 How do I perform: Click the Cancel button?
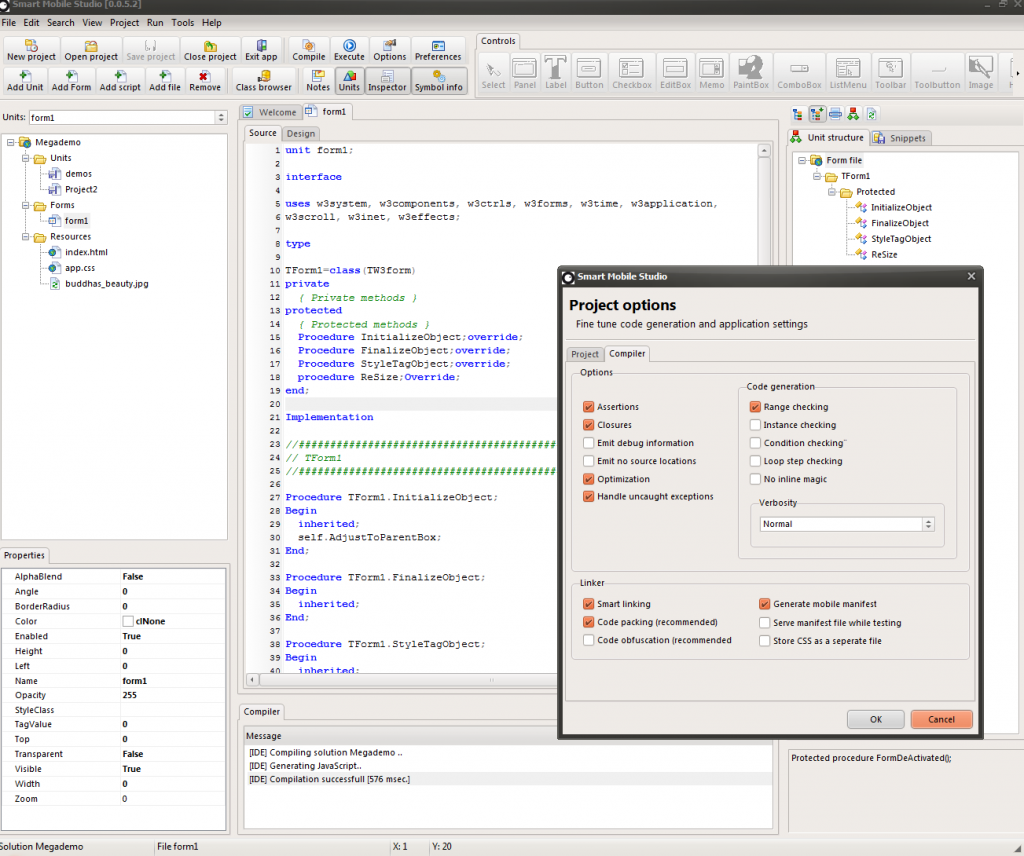pyautogui.click(x=941, y=718)
